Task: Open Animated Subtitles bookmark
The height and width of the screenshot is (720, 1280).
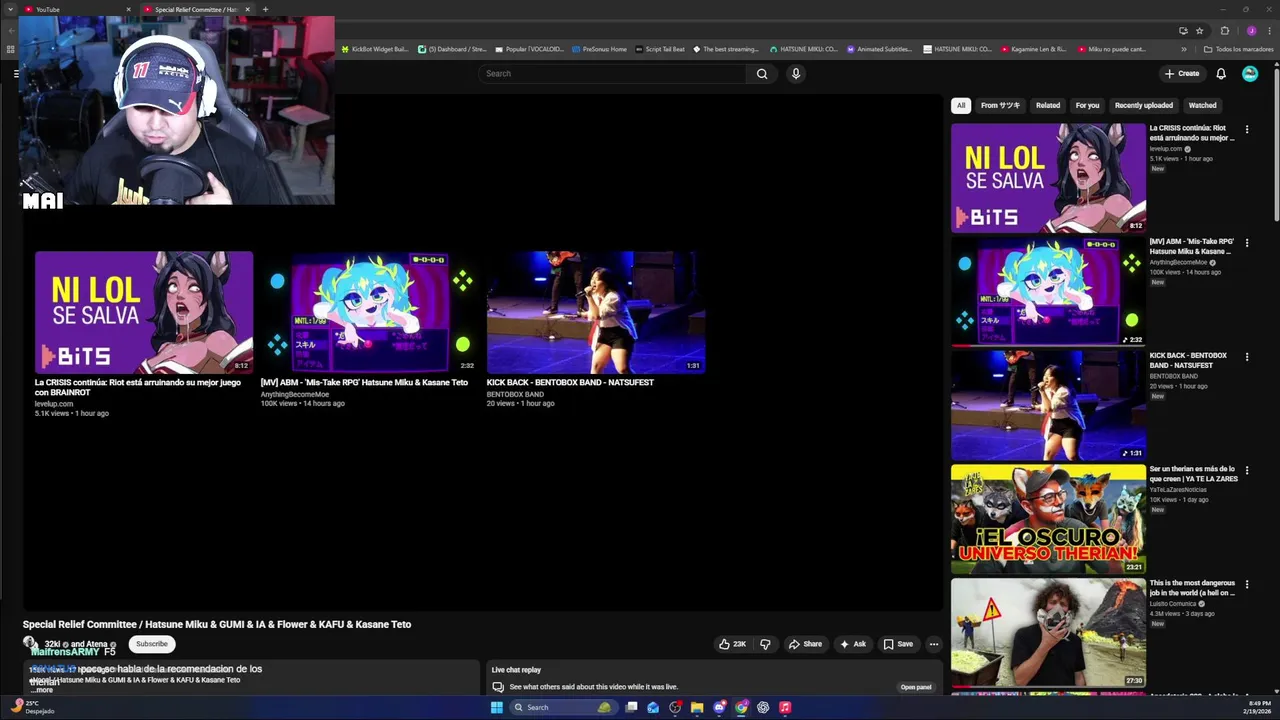Action: pos(879,49)
